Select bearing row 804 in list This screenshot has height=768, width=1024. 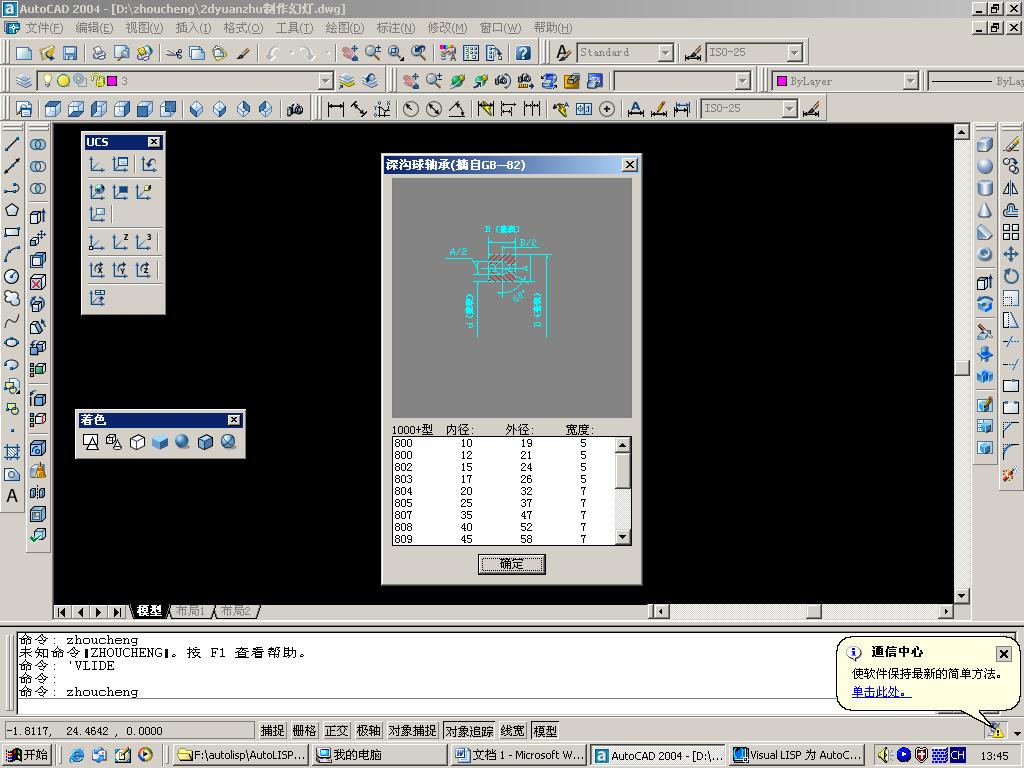pyautogui.click(x=504, y=491)
